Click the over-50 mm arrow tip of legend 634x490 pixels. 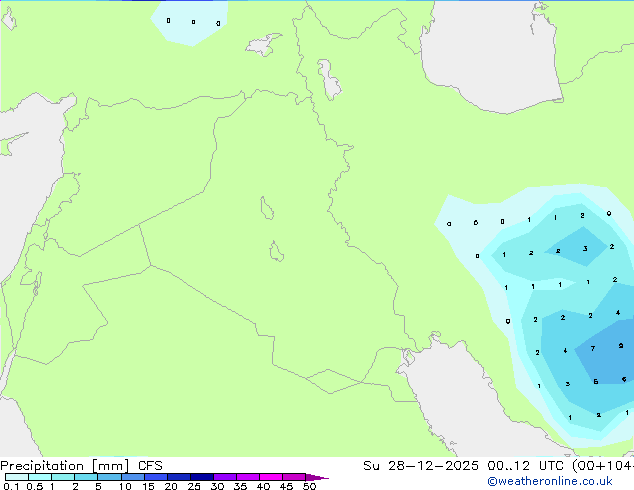(x=317, y=477)
